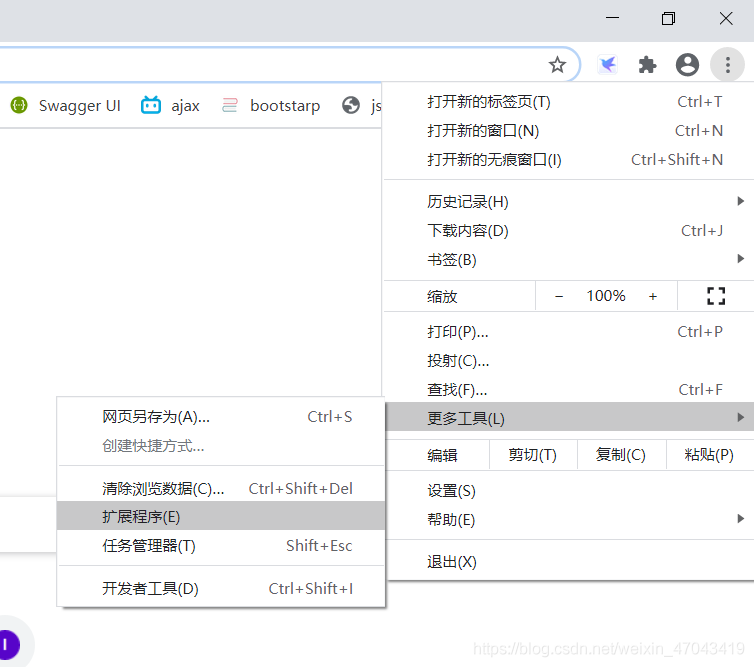Open the ajax bookmark
Viewport: 754px width, 667px height.
coord(170,105)
